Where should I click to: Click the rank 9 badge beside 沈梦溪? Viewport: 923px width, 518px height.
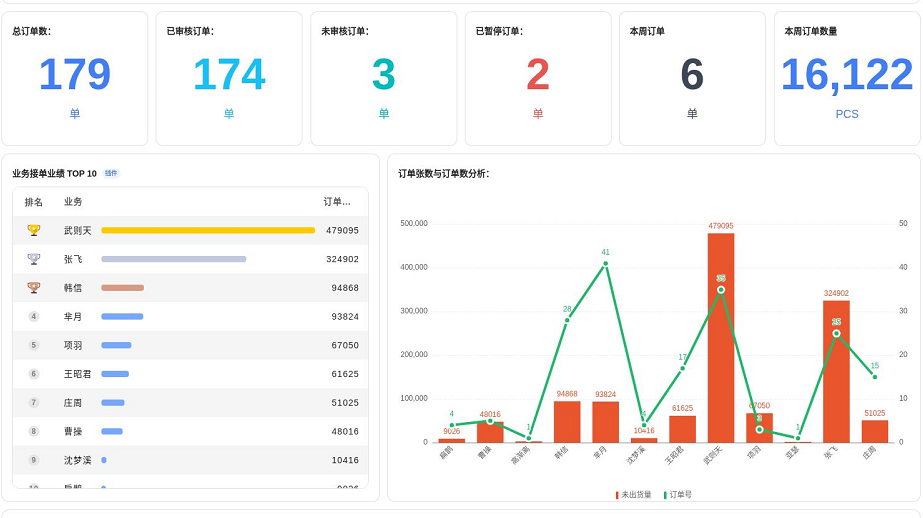pos(34,460)
